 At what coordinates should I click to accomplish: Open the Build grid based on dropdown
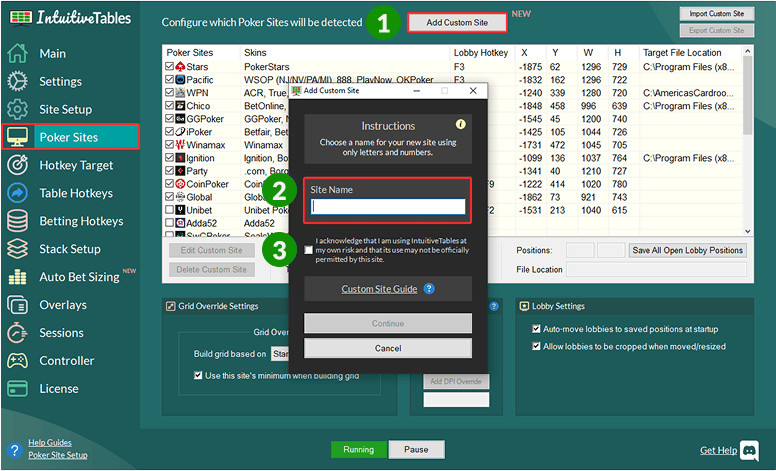click(280, 354)
